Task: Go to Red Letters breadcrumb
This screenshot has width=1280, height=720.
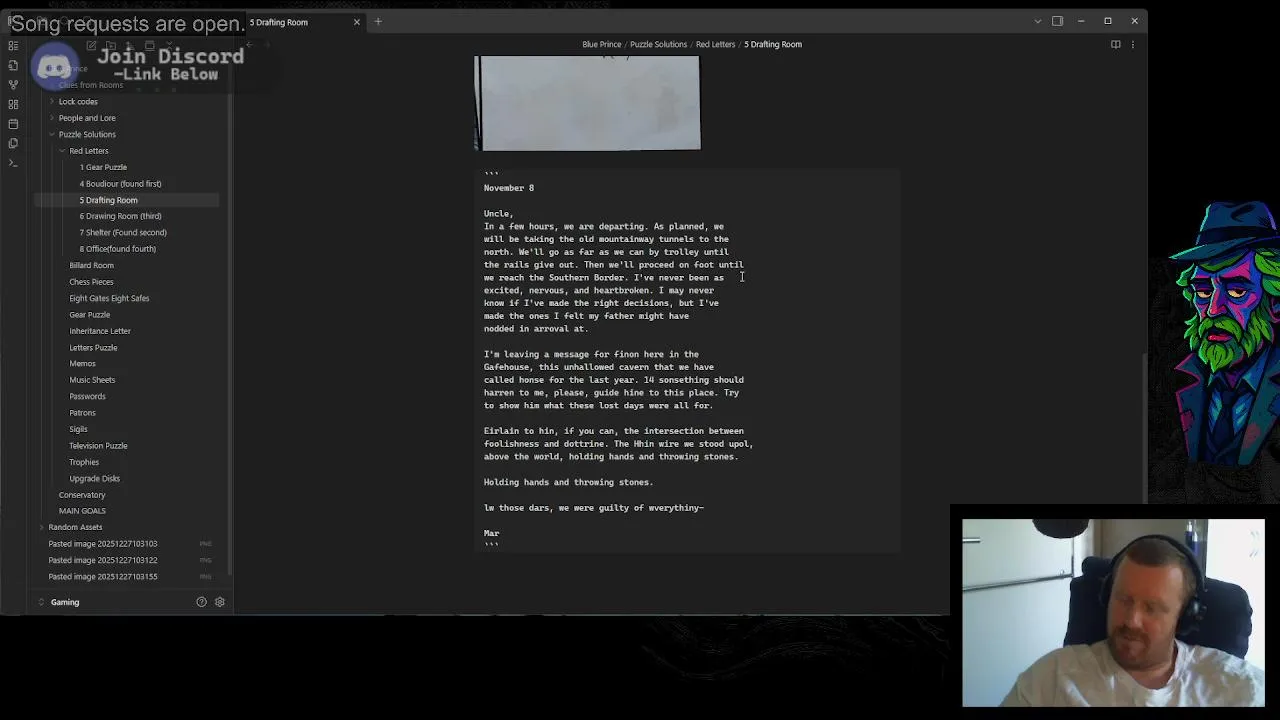Action: 715,44
